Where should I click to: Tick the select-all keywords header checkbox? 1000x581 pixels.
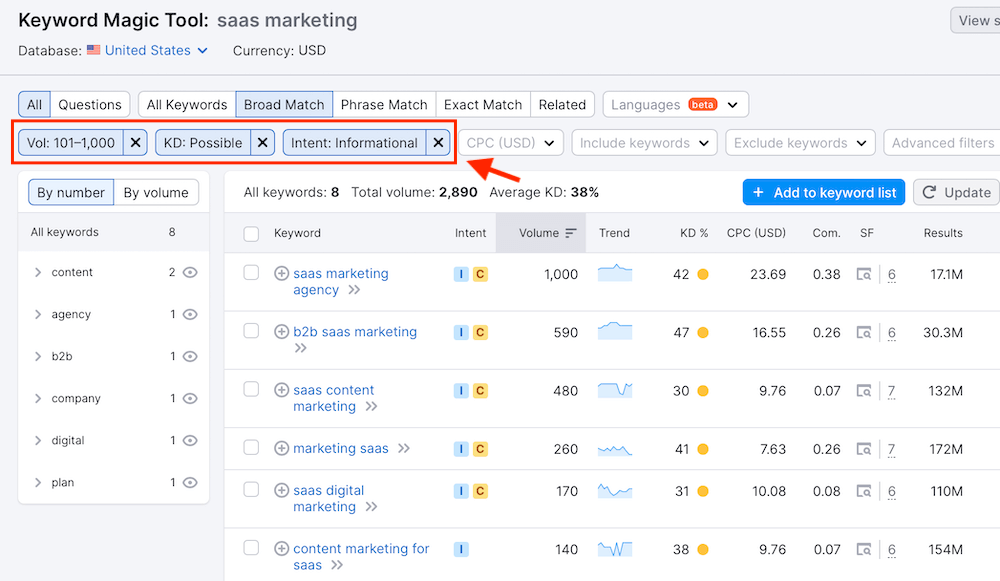tap(252, 234)
